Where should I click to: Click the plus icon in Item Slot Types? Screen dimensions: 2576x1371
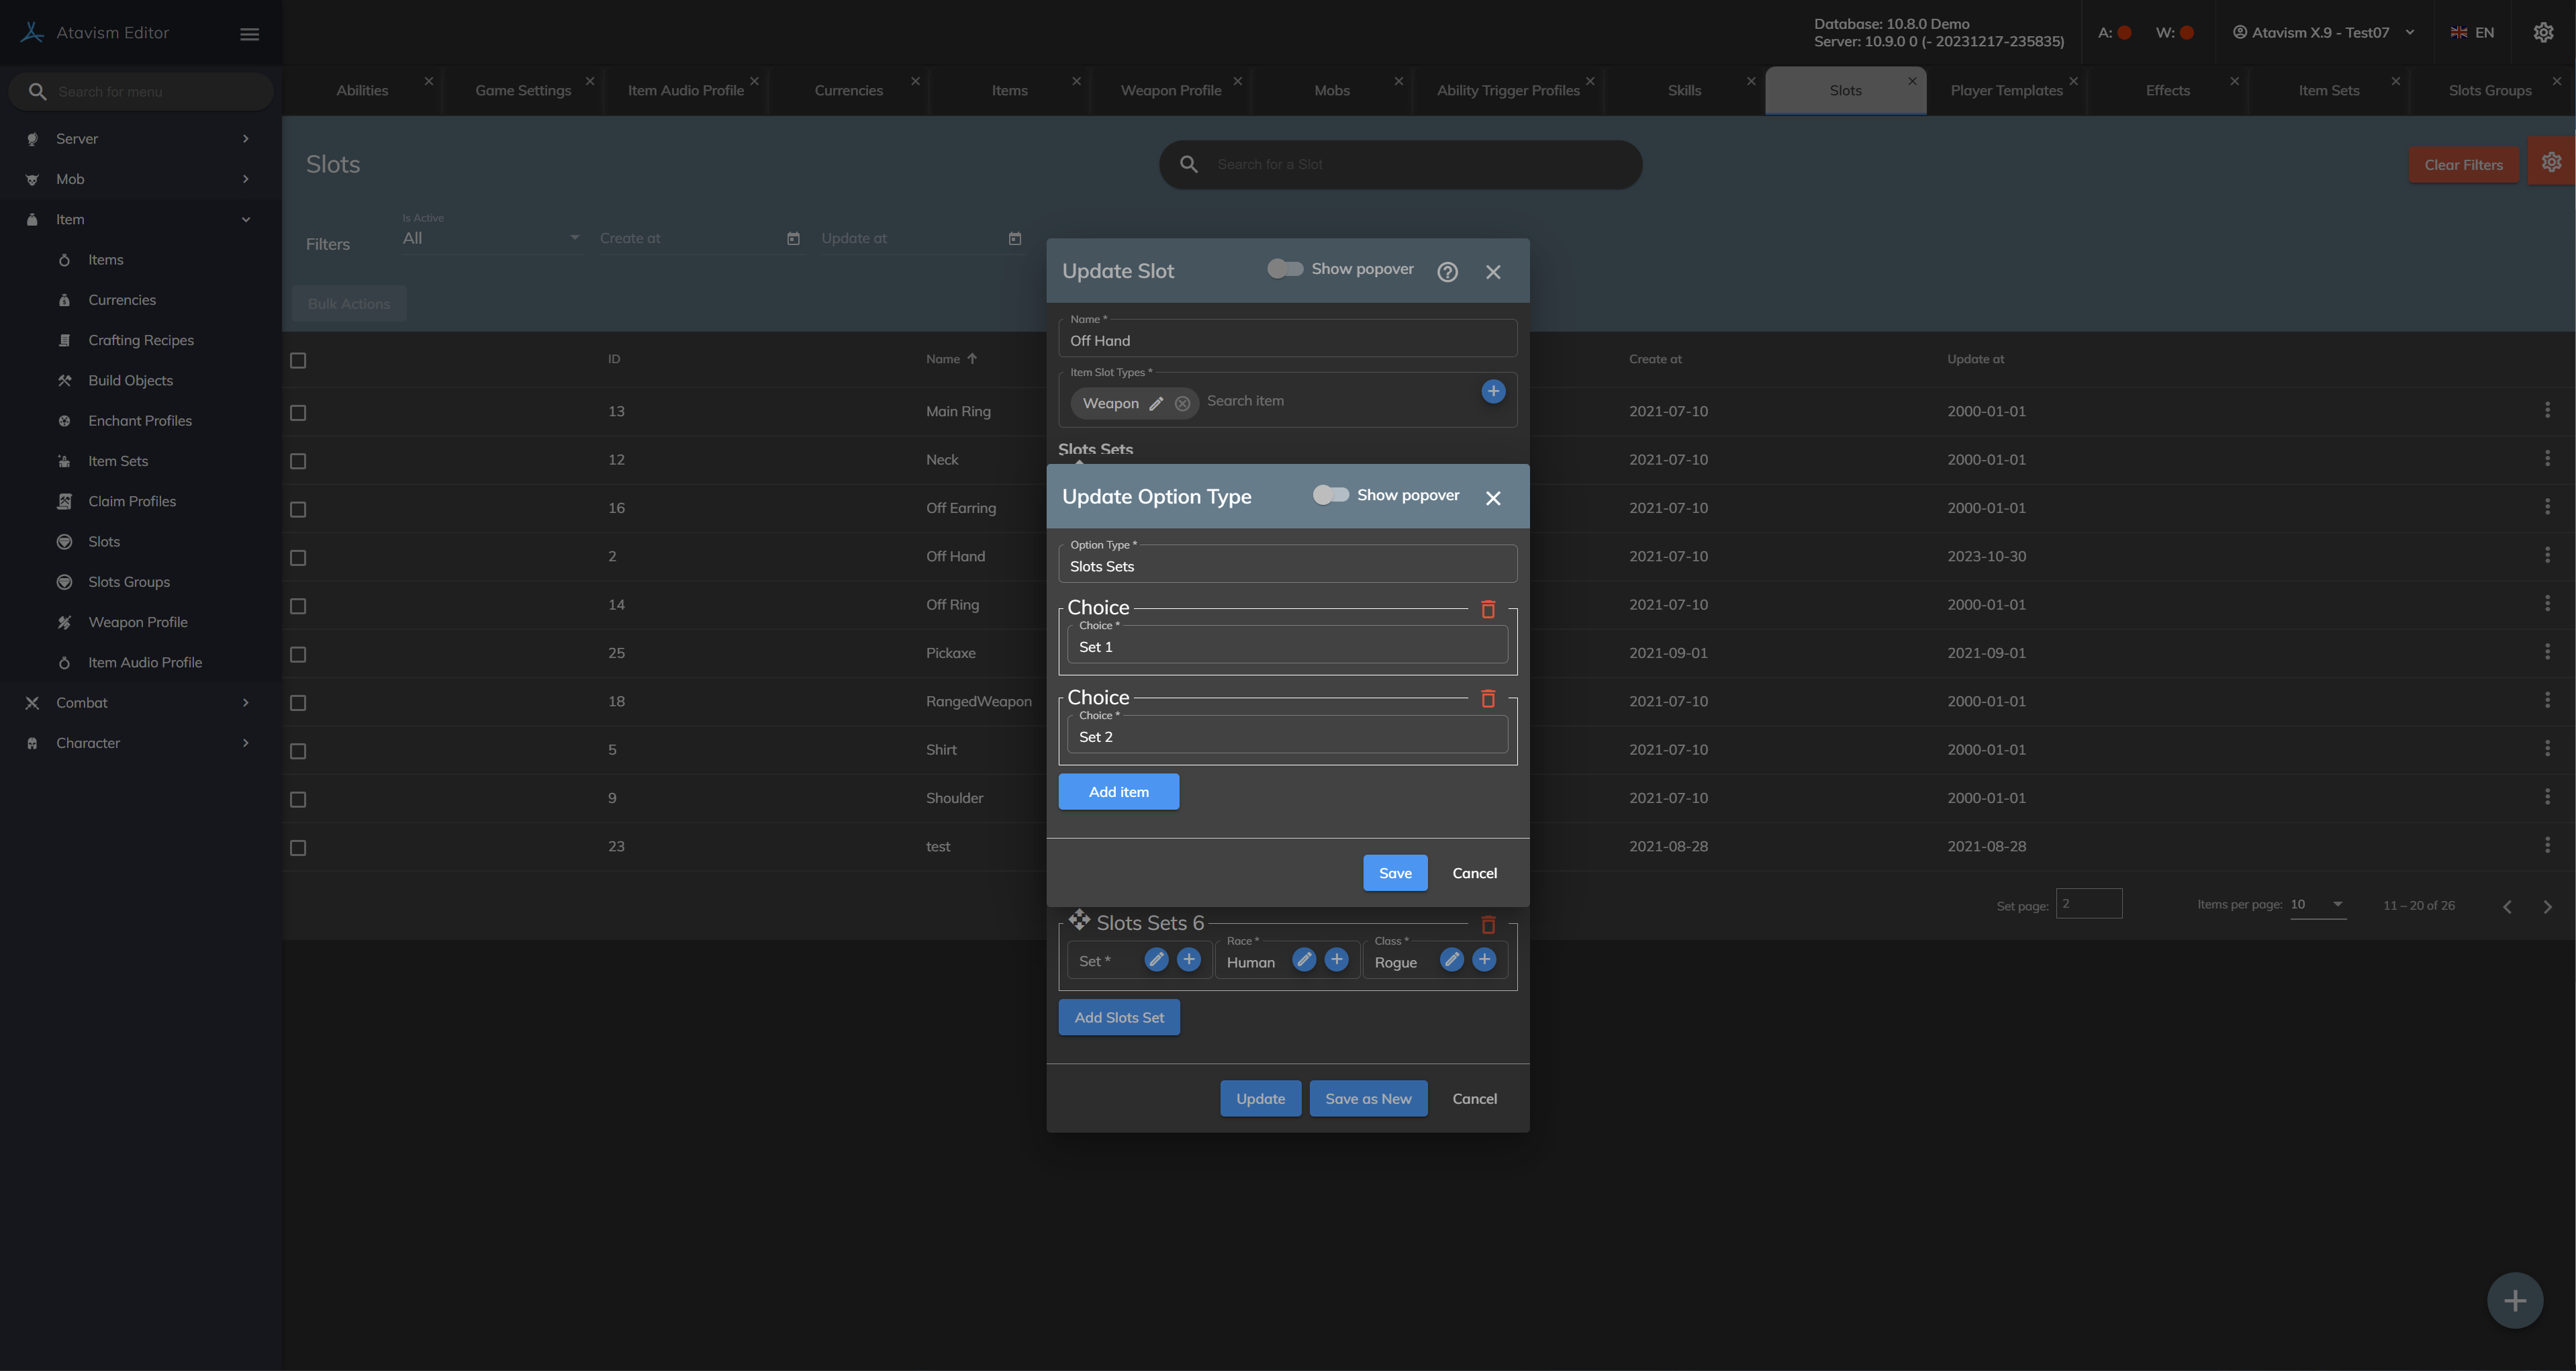click(1492, 391)
